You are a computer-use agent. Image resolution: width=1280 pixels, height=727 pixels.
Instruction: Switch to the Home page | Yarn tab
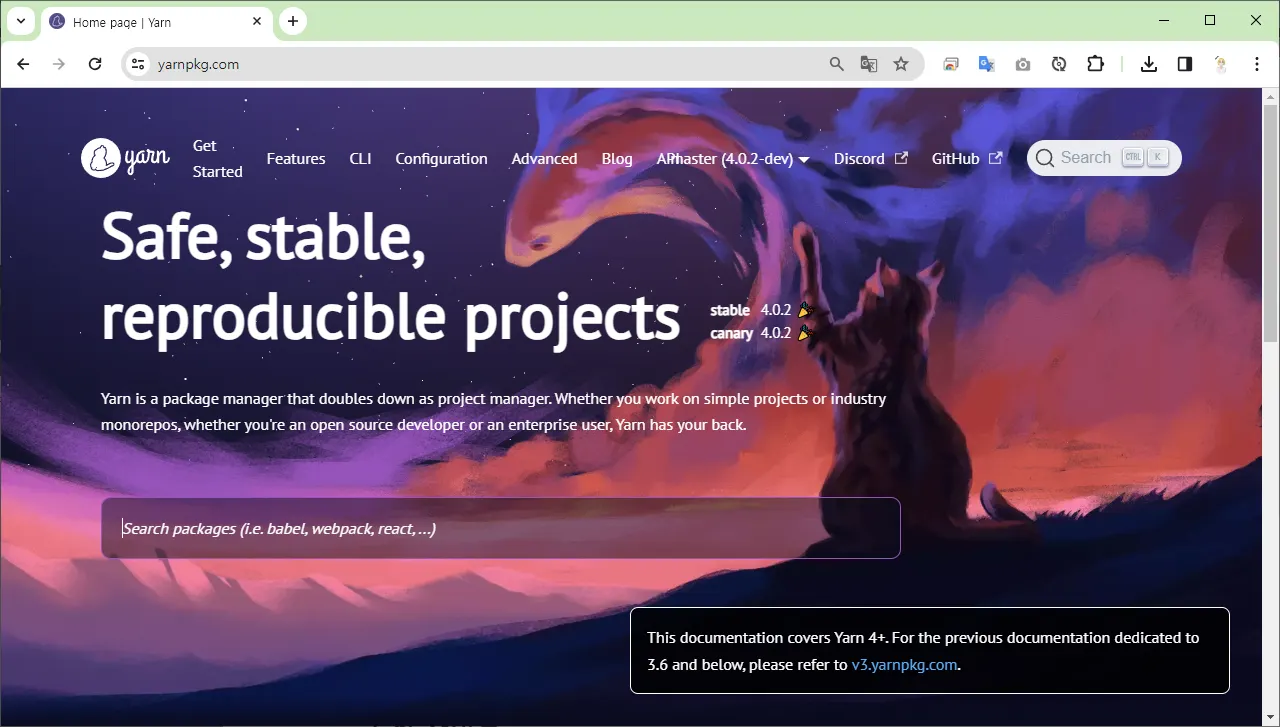point(155,21)
